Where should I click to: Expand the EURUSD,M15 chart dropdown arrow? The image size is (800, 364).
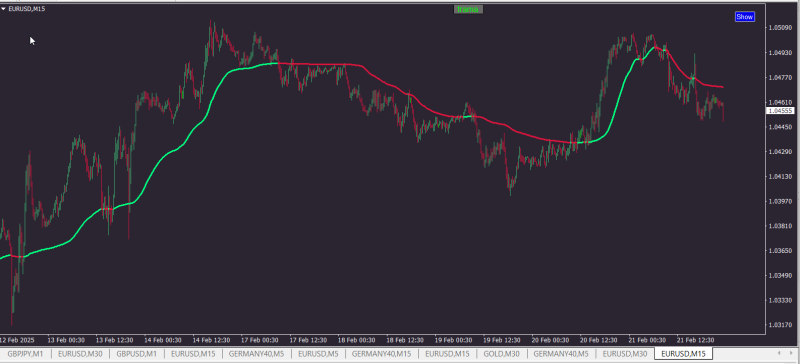(x=3, y=9)
